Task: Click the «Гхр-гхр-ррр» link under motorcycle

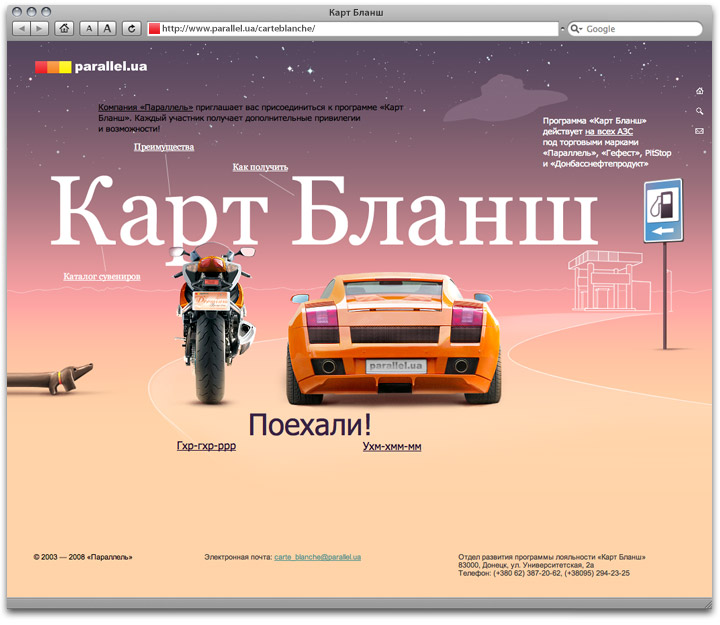Action: pyautogui.click(x=206, y=446)
